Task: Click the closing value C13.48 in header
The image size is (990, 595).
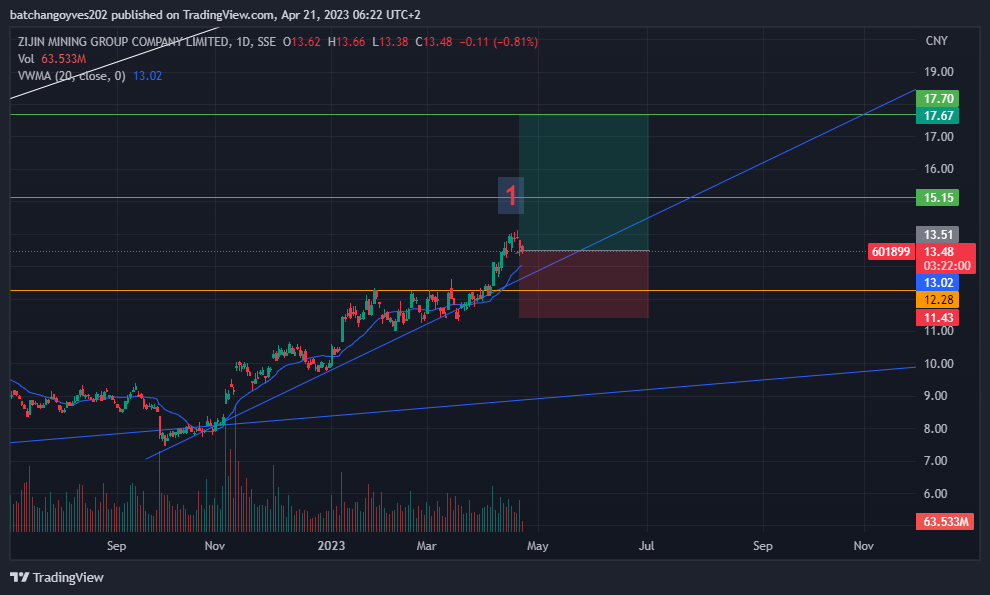Action: [434, 42]
